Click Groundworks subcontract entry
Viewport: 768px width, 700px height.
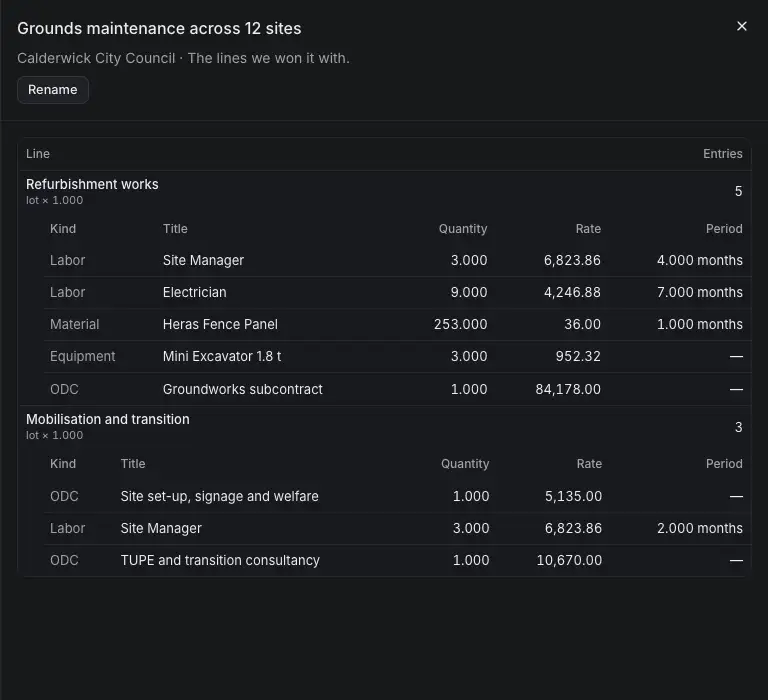(x=242, y=389)
